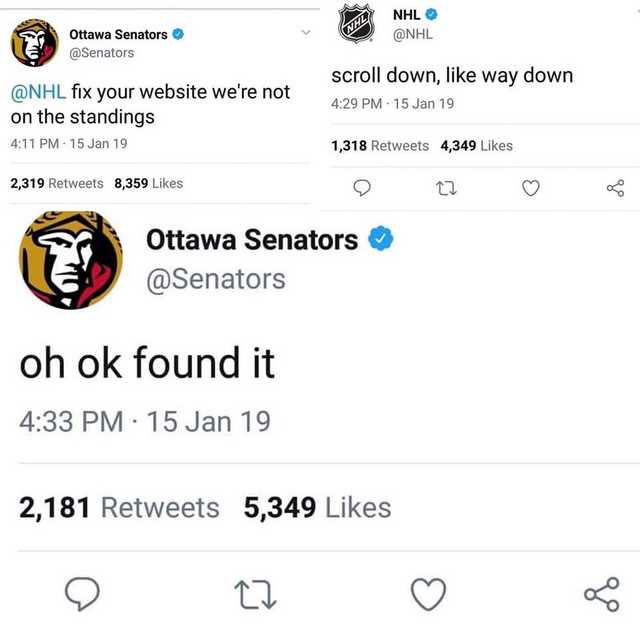Image resolution: width=640 pixels, height=640 pixels.
Task: Share the 'oh ok found it' tweet
Action: (x=602, y=594)
